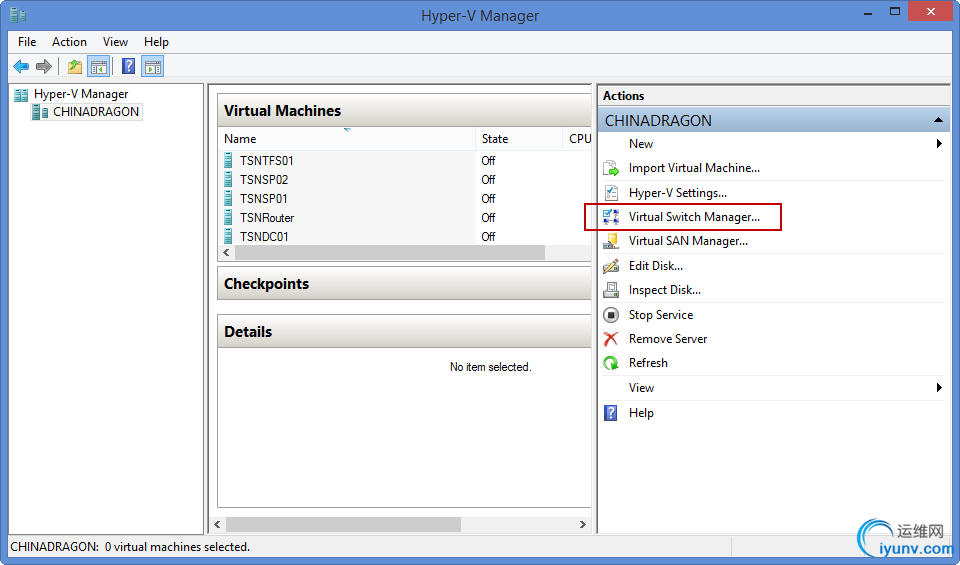Open the Action menu
The height and width of the screenshot is (565, 960).
[69, 42]
